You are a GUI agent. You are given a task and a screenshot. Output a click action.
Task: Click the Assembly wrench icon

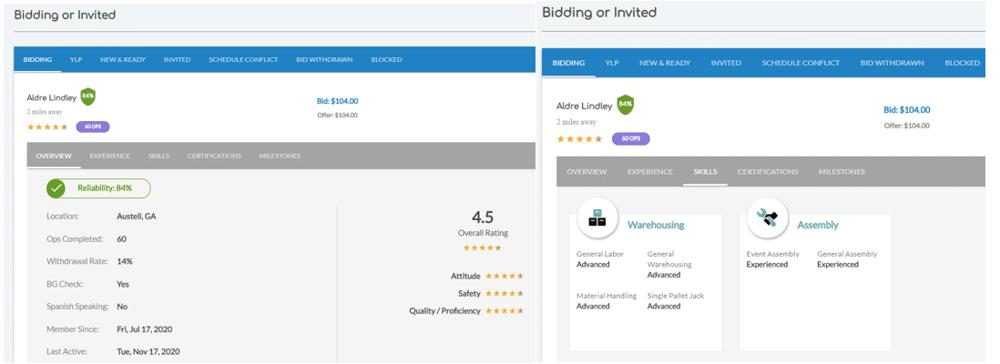[767, 218]
